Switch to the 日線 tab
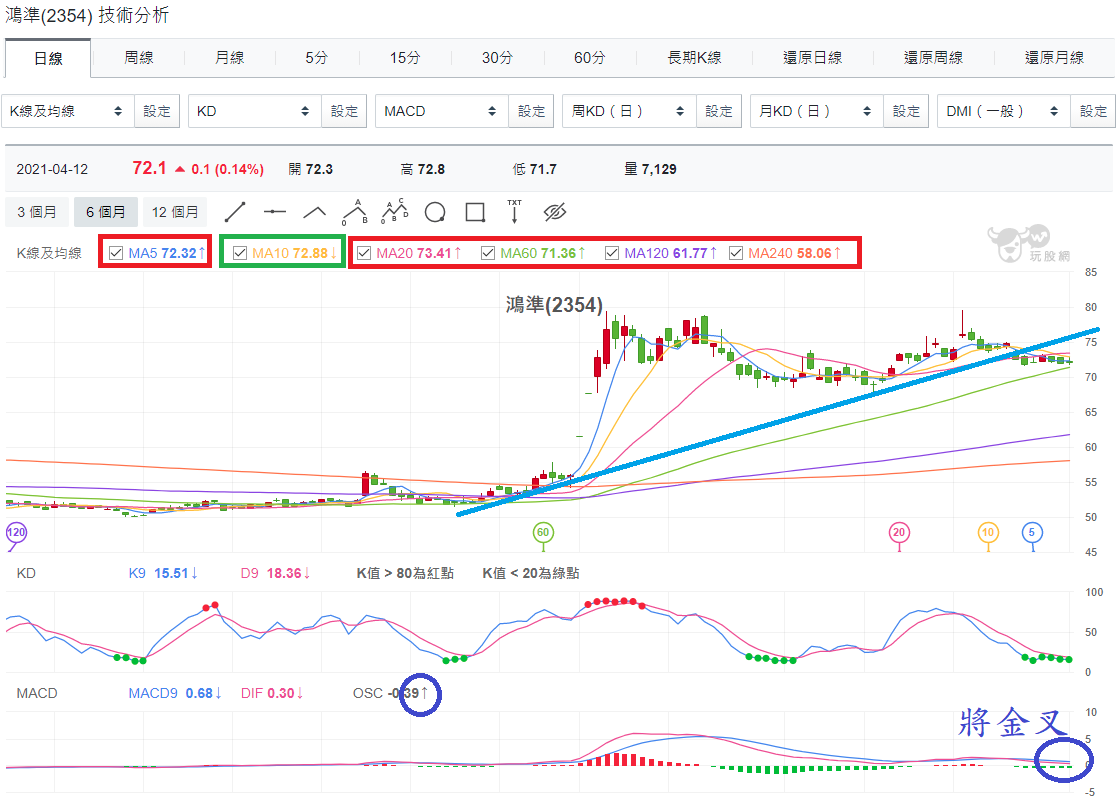 pos(48,59)
